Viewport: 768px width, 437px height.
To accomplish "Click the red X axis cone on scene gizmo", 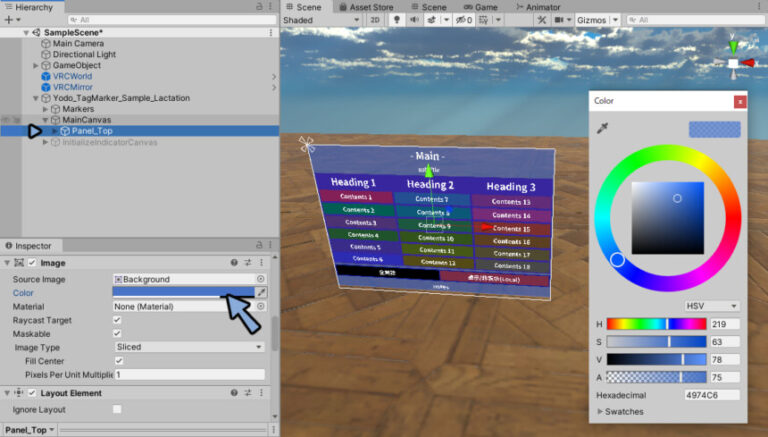I will 747,63.
